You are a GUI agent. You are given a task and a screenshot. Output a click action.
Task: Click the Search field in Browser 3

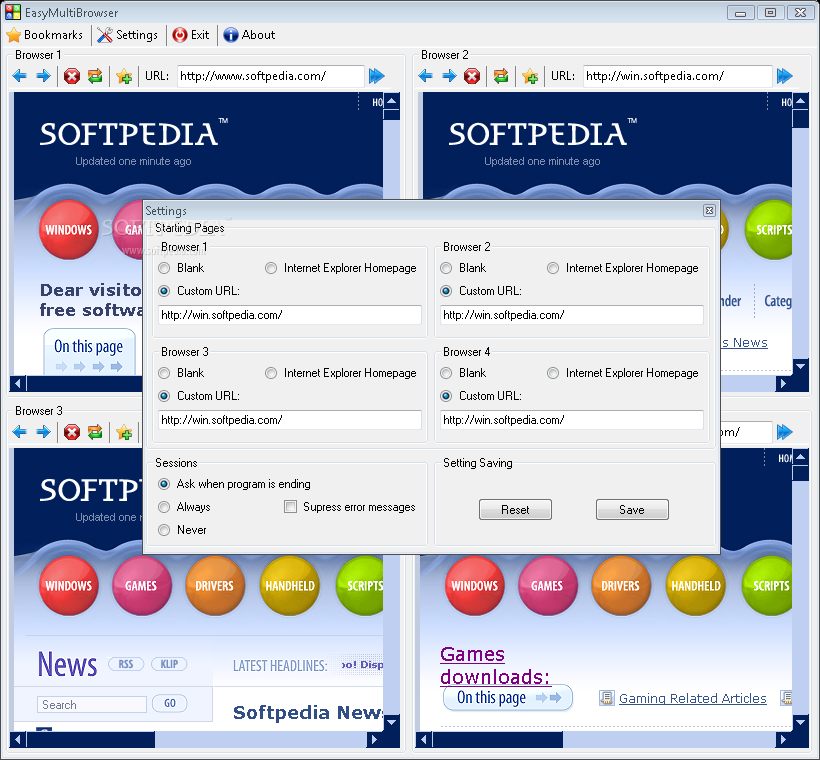[x=92, y=705]
